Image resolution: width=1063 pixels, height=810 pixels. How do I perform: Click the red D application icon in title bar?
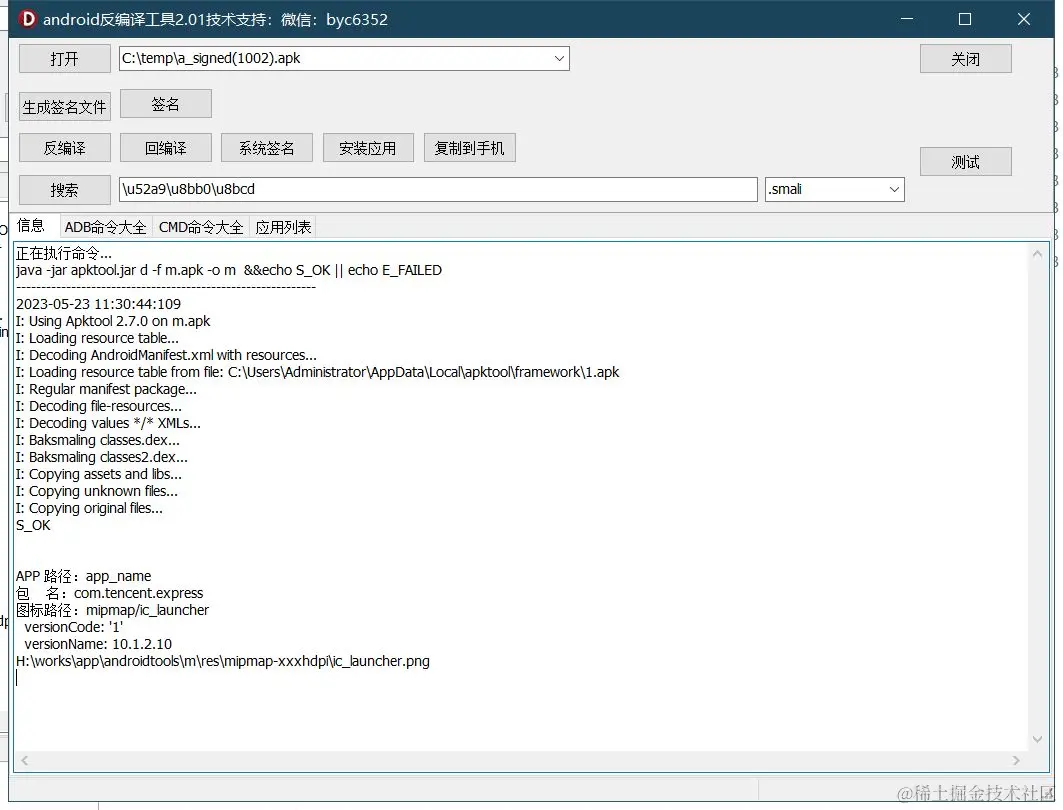pyautogui.click(x=27, y=19)
